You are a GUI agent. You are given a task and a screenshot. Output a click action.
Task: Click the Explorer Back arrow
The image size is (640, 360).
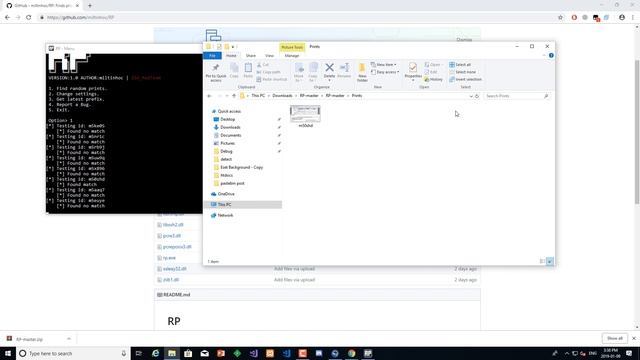coord(209,96)
